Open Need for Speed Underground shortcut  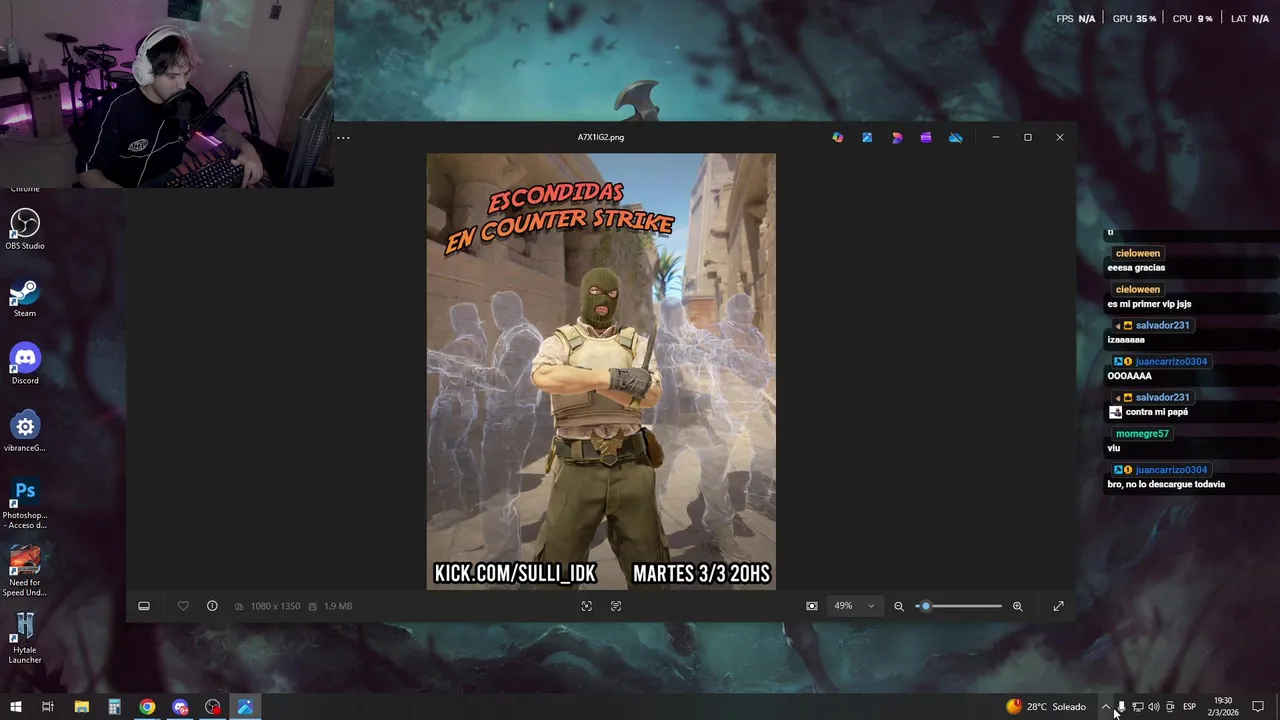(25, 572)
